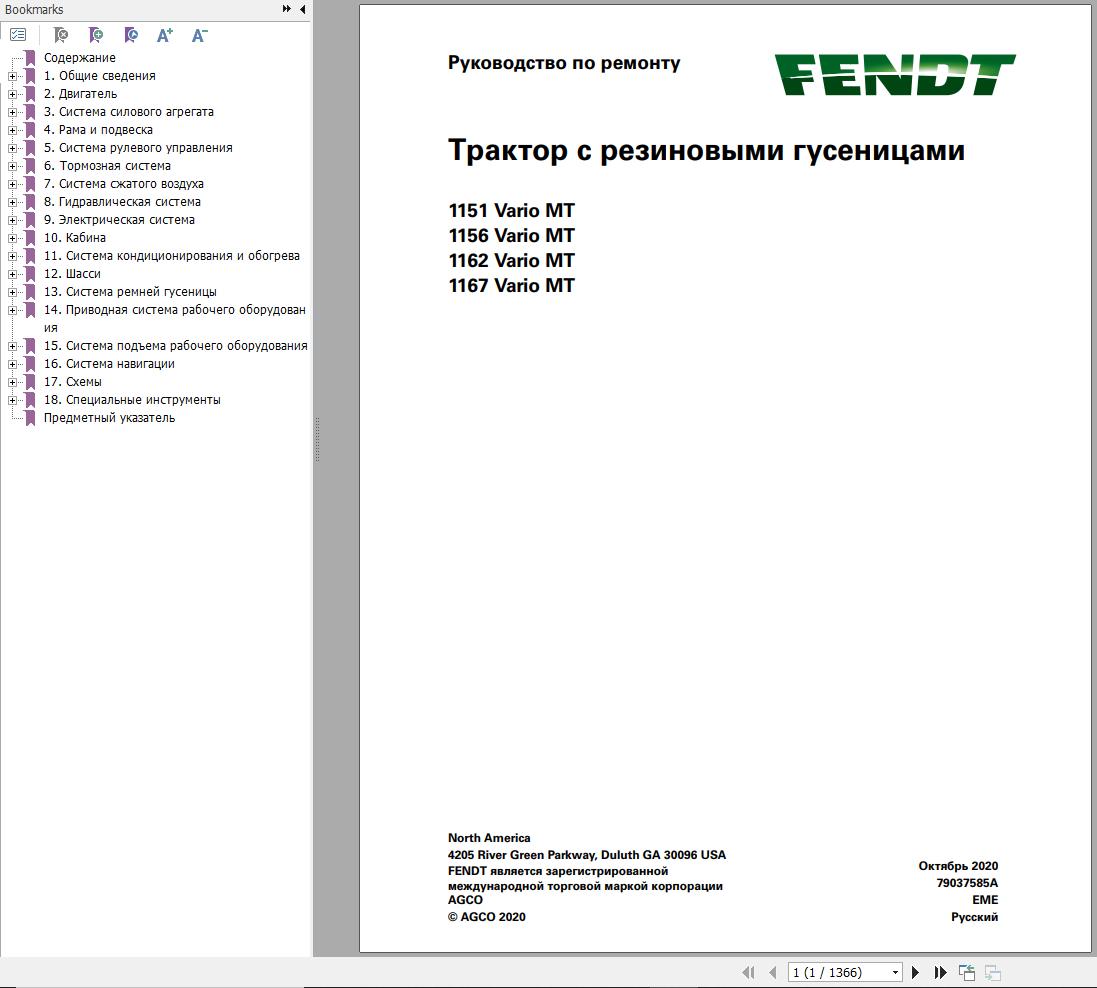The width and height of the screenshot is (1097, 988).
Task: Open bookmark 15. Система подъема рабочего оборудования
Action: point(176,346)
